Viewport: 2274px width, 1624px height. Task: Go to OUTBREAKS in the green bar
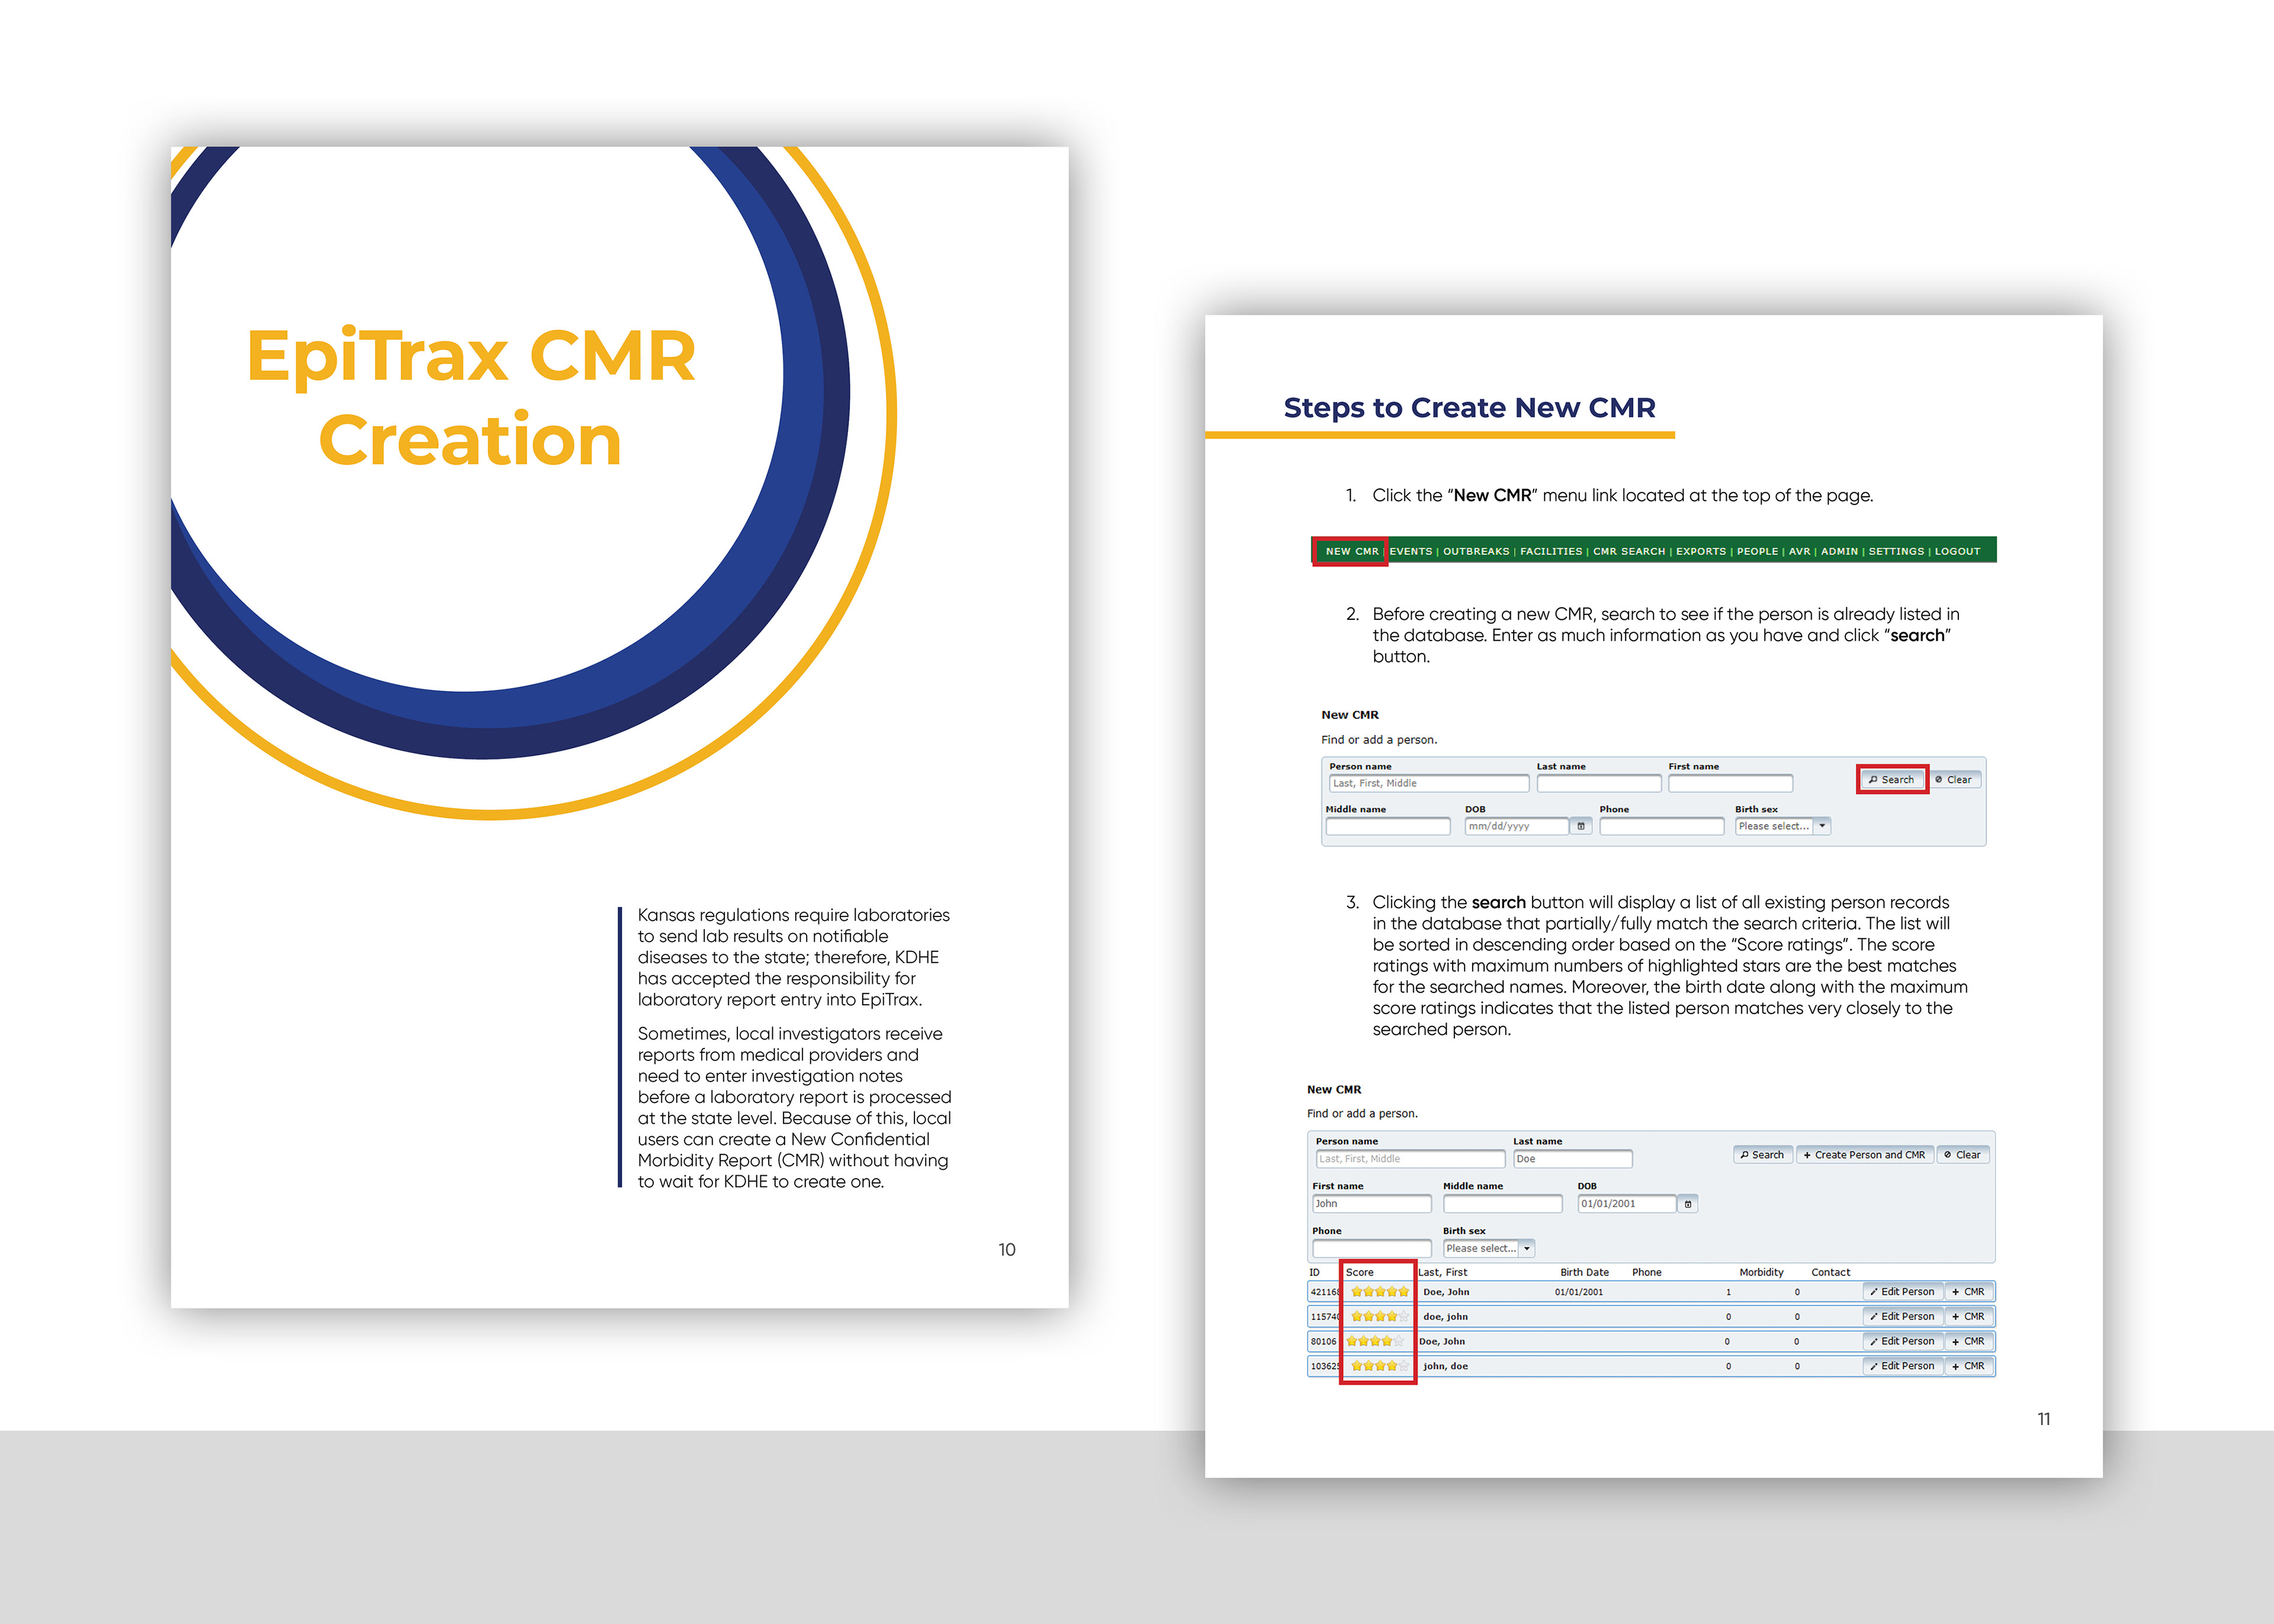1476,551
